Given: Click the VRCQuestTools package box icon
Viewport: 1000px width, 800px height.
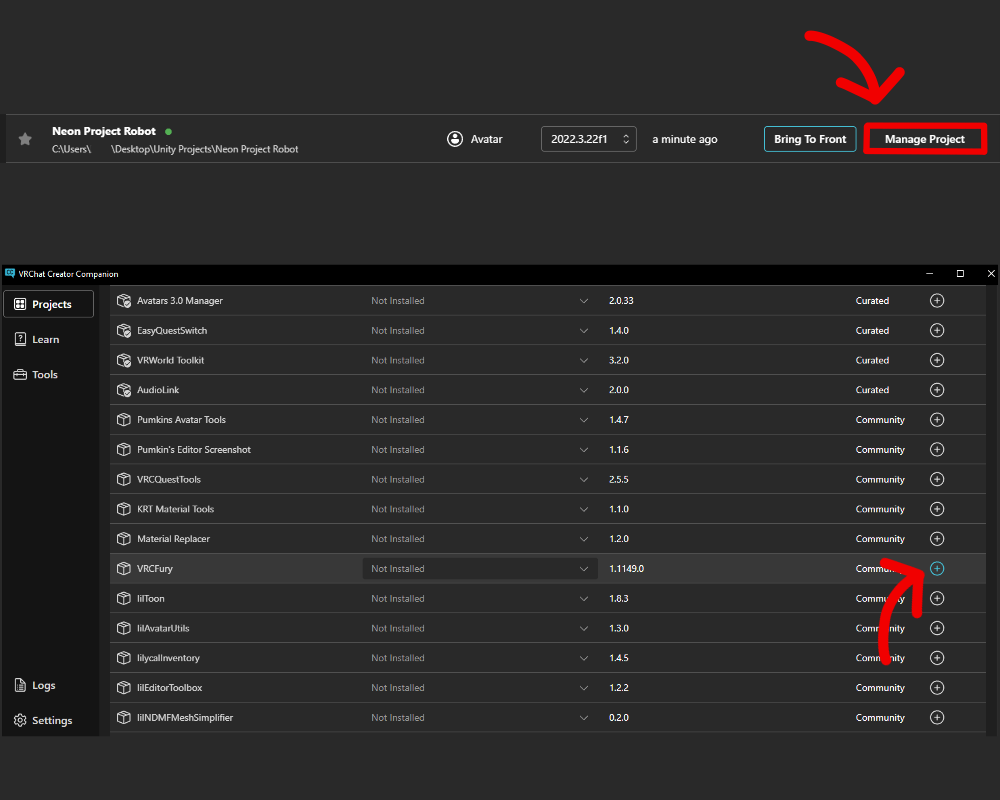Looking at the screenshot, I should 124,479.
